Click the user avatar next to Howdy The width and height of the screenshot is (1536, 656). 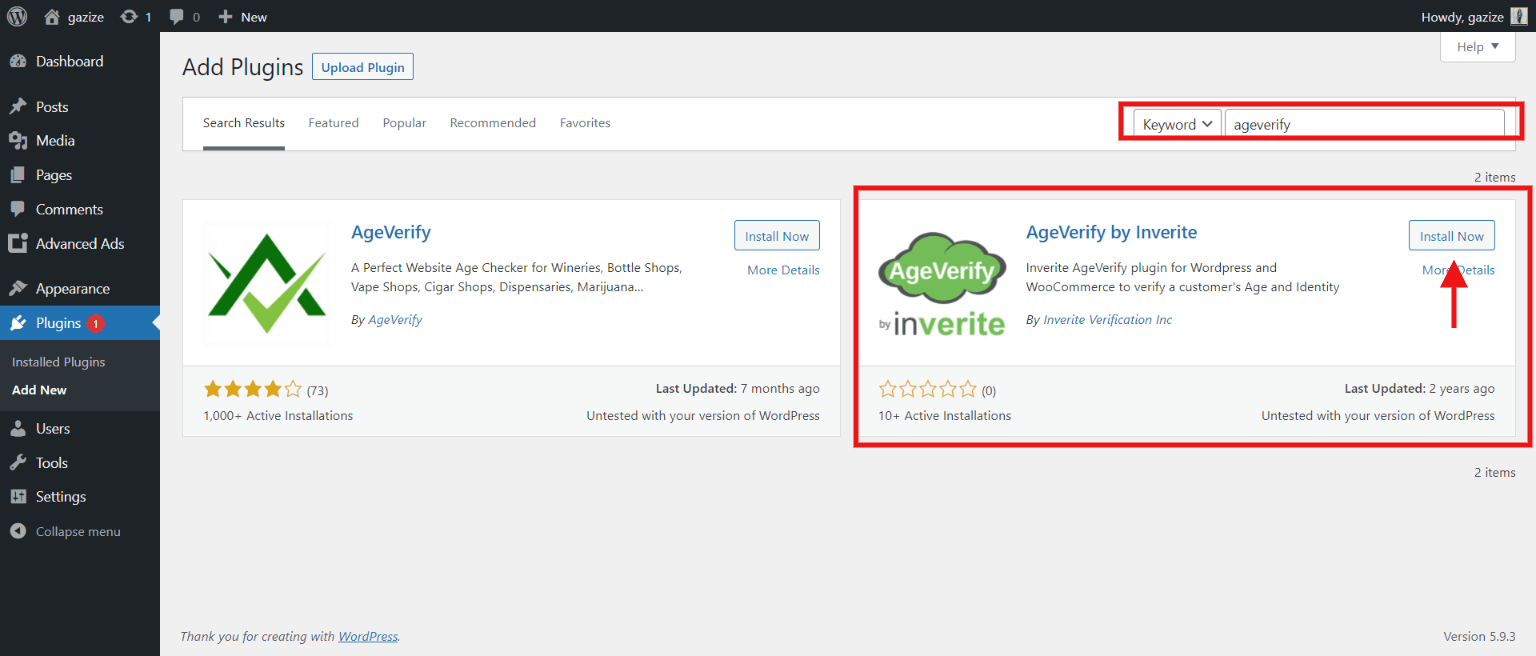coord(1518,16)
